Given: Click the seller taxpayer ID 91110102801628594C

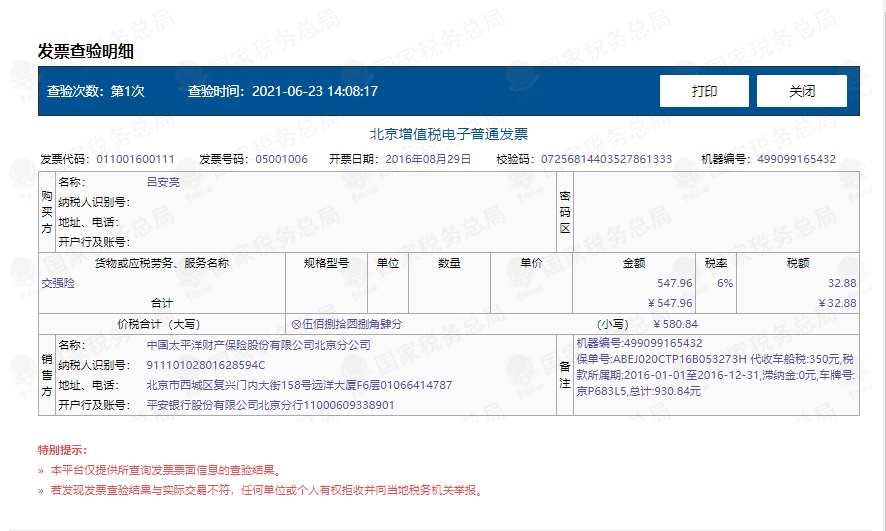Looking at the screenshot, I should point(206,365).
